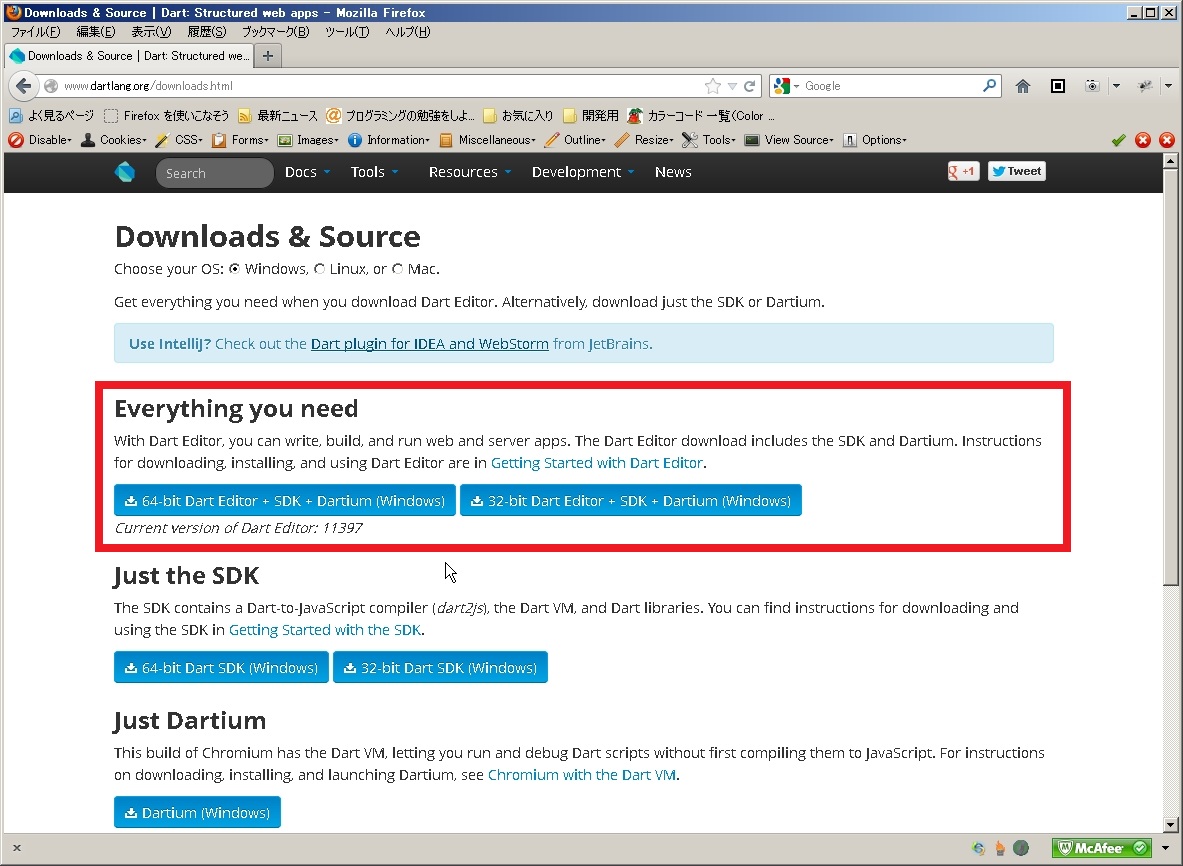Go back with the browser back arrow
This screenshot has height=866, width=1183.
click(23, 86)
